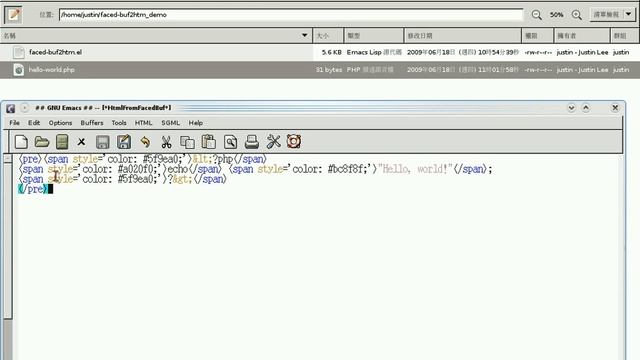
Task: Sort by the size column header
Action: tap(328, 36)
